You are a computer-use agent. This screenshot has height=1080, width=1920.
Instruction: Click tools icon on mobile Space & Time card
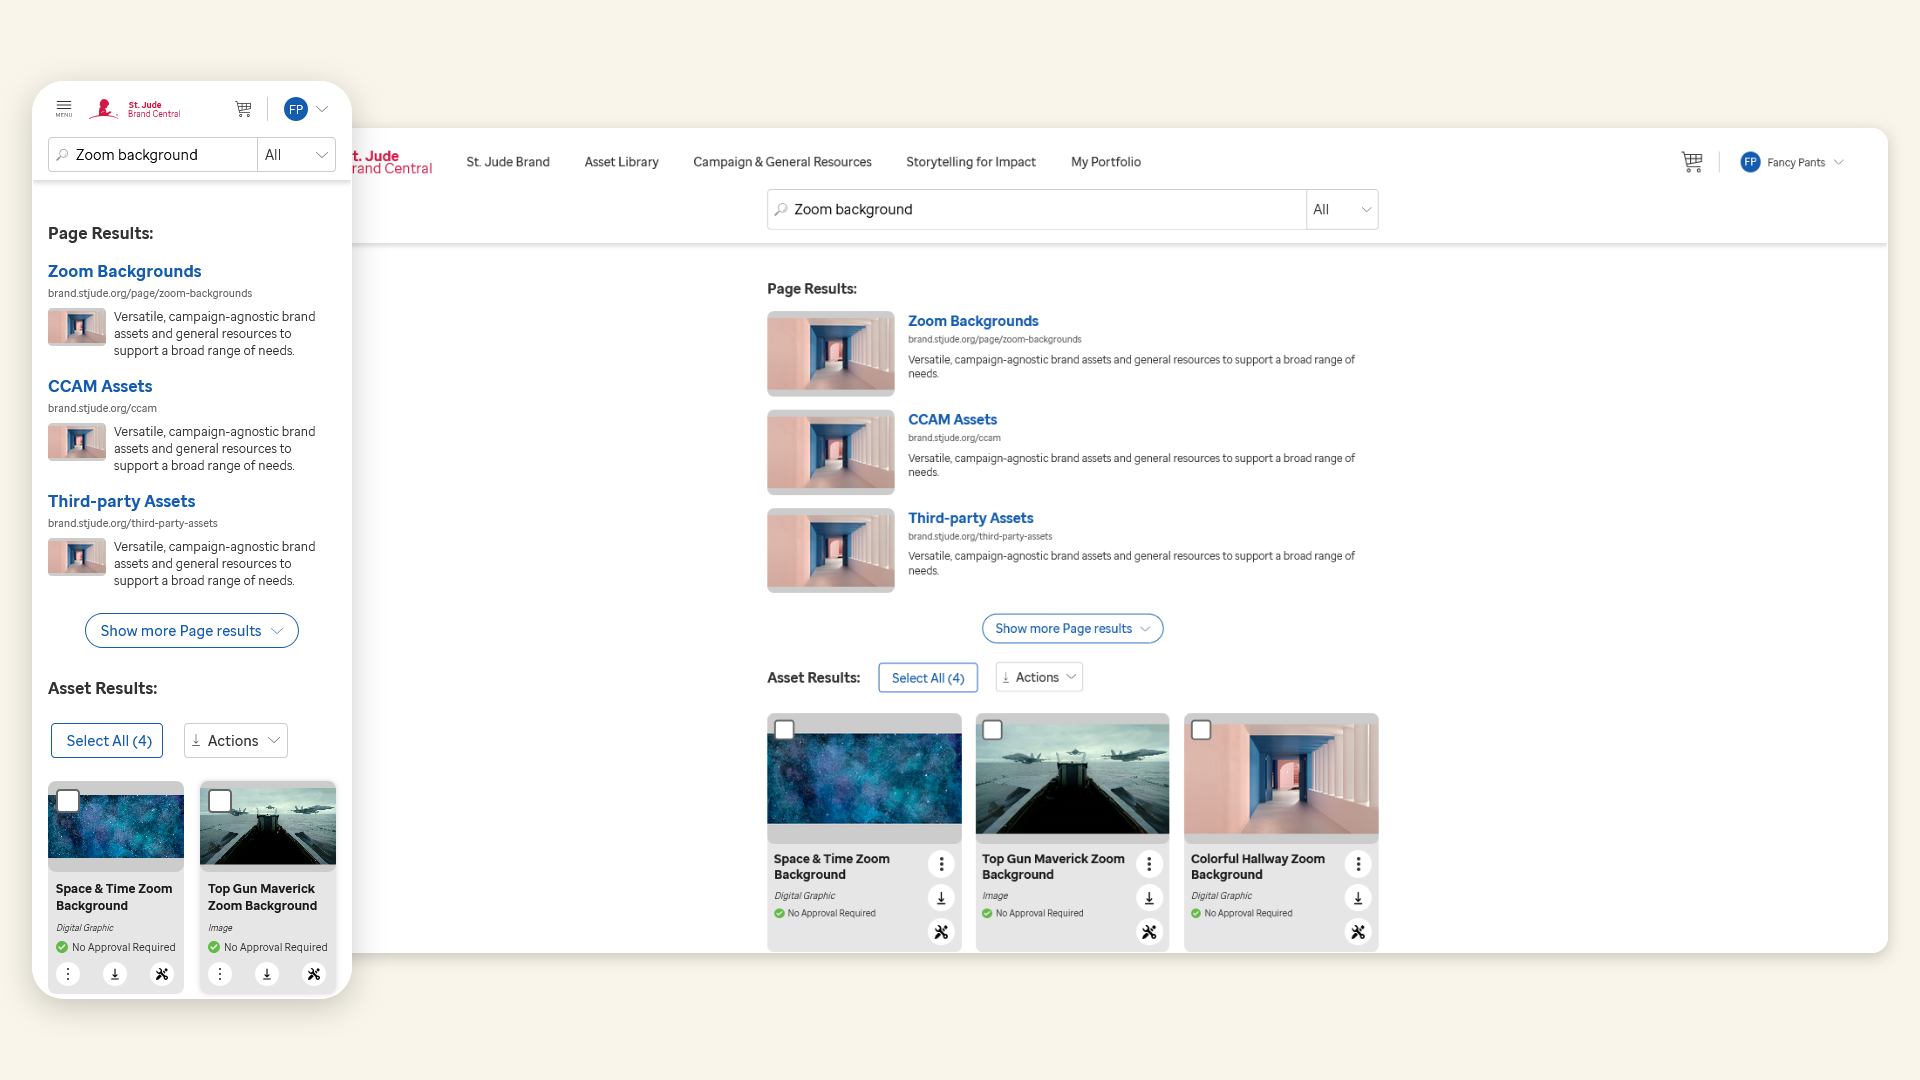[x=162, y=974]
